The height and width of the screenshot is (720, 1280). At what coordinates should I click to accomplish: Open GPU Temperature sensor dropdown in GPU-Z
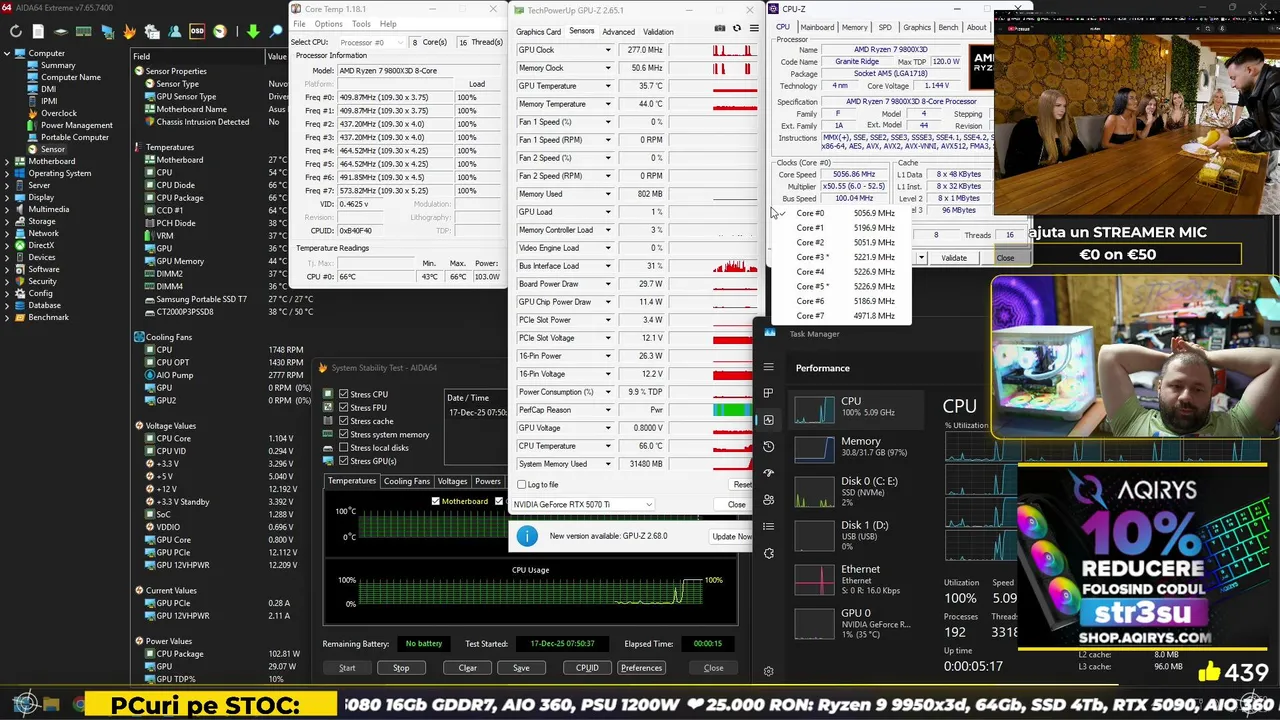point(607,86)
